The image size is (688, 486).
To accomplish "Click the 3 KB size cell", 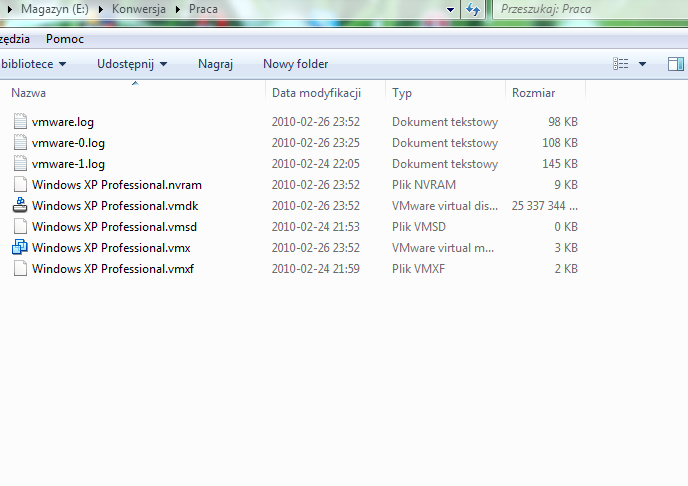I will coord(566,248).
